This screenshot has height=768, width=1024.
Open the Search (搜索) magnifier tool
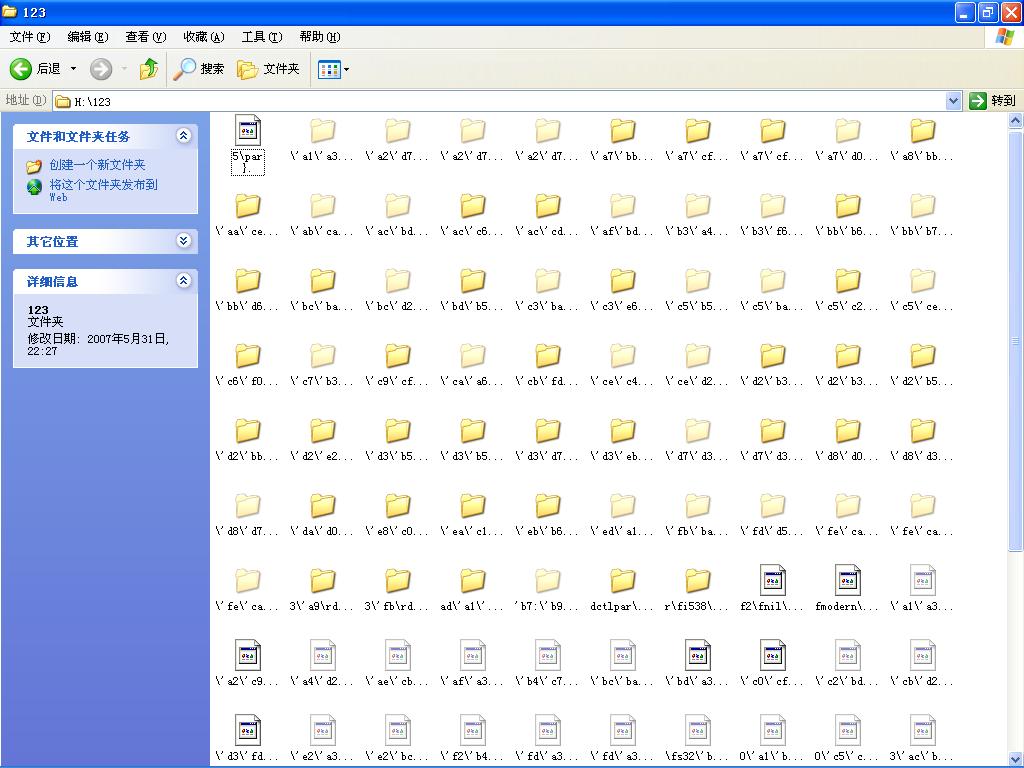pyautogui.click(x=185, y=69)
